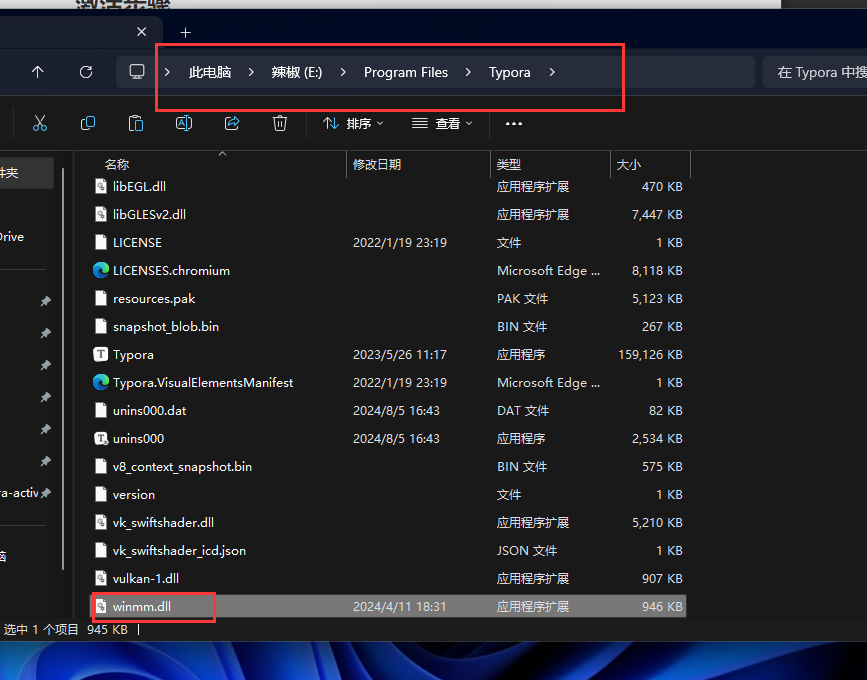Click the libGLESv2.dll file icon
This screenshot has width=867, height=680.
(101, 215)
